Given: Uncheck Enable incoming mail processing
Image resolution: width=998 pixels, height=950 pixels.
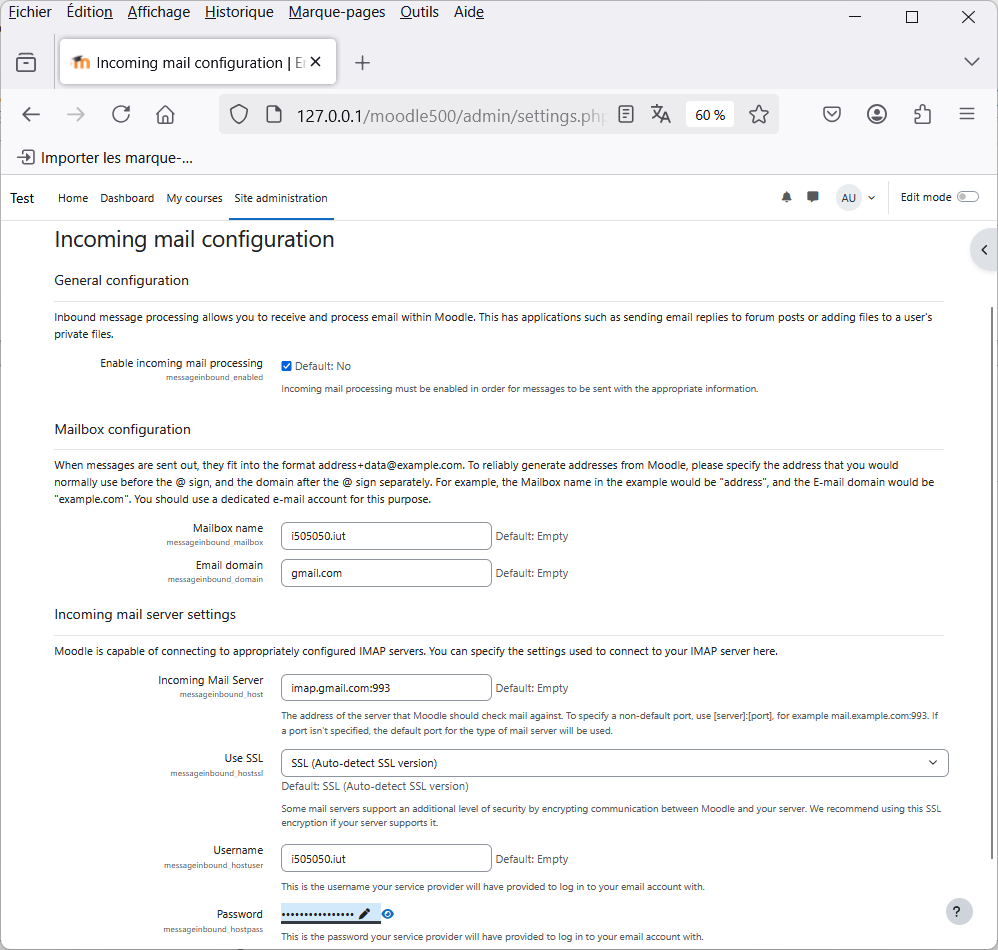Looking at the screenshot, I should tap(286, 366).
